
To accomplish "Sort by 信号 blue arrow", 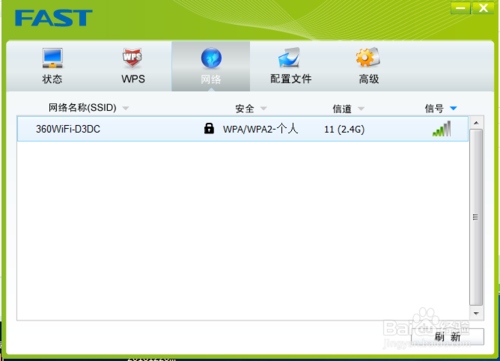I will point(453,108).
